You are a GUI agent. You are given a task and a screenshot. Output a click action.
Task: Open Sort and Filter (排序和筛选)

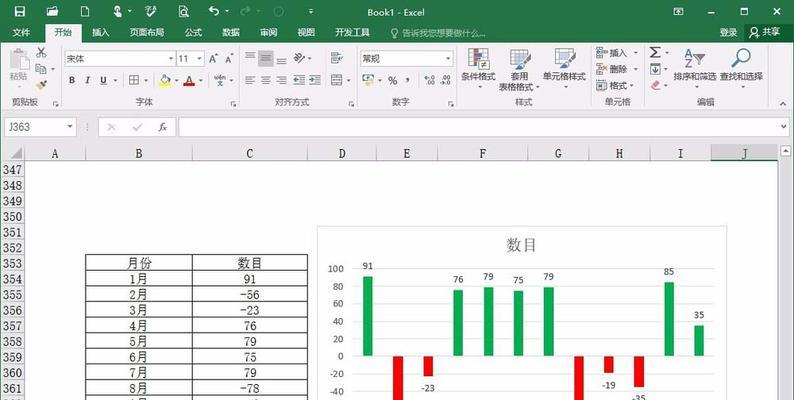(x=695, y=67)
